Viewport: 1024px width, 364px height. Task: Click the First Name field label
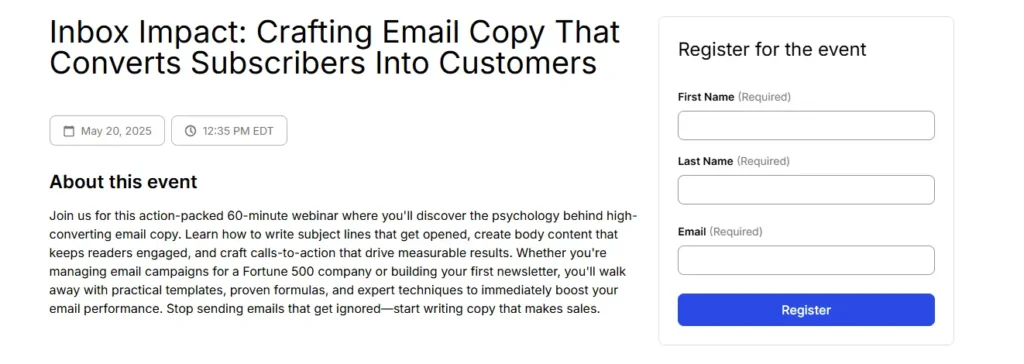(x=706, y=97)
